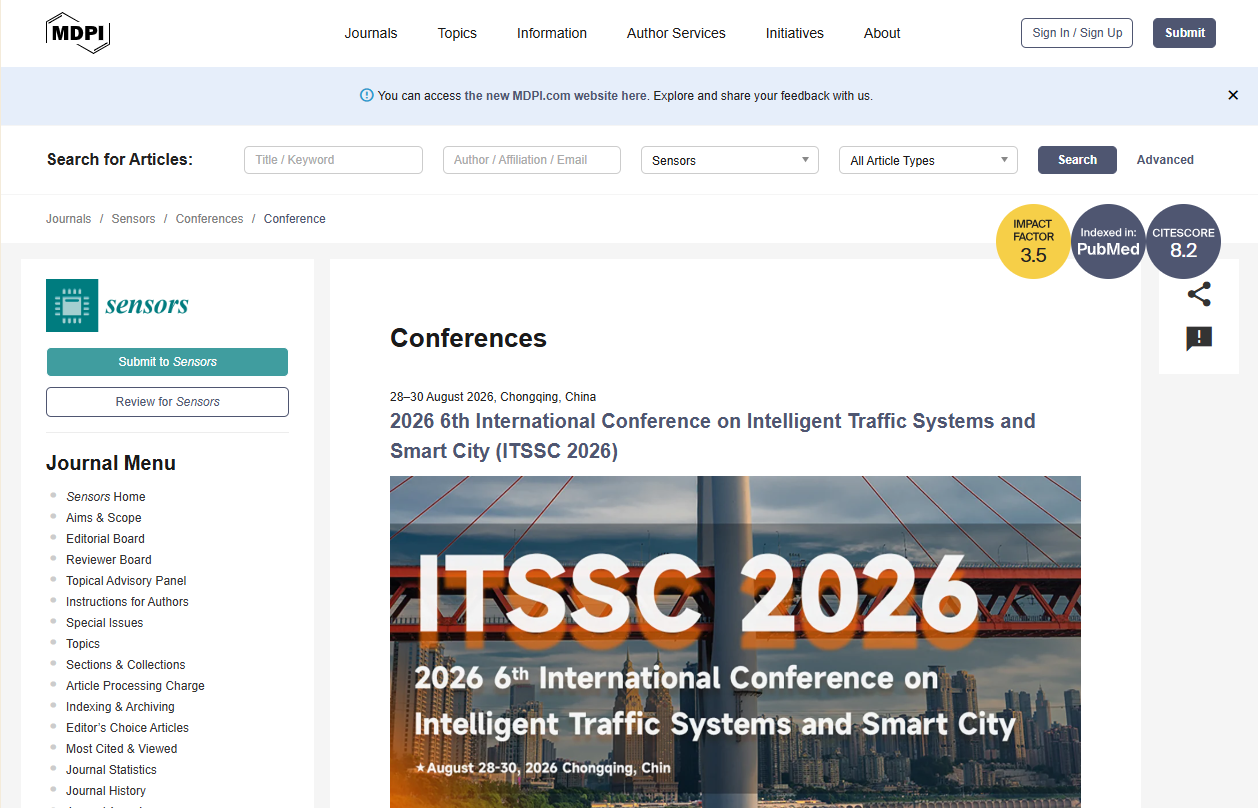
Task: Click the Submit to Sensors button
Action: coord(167,362)
